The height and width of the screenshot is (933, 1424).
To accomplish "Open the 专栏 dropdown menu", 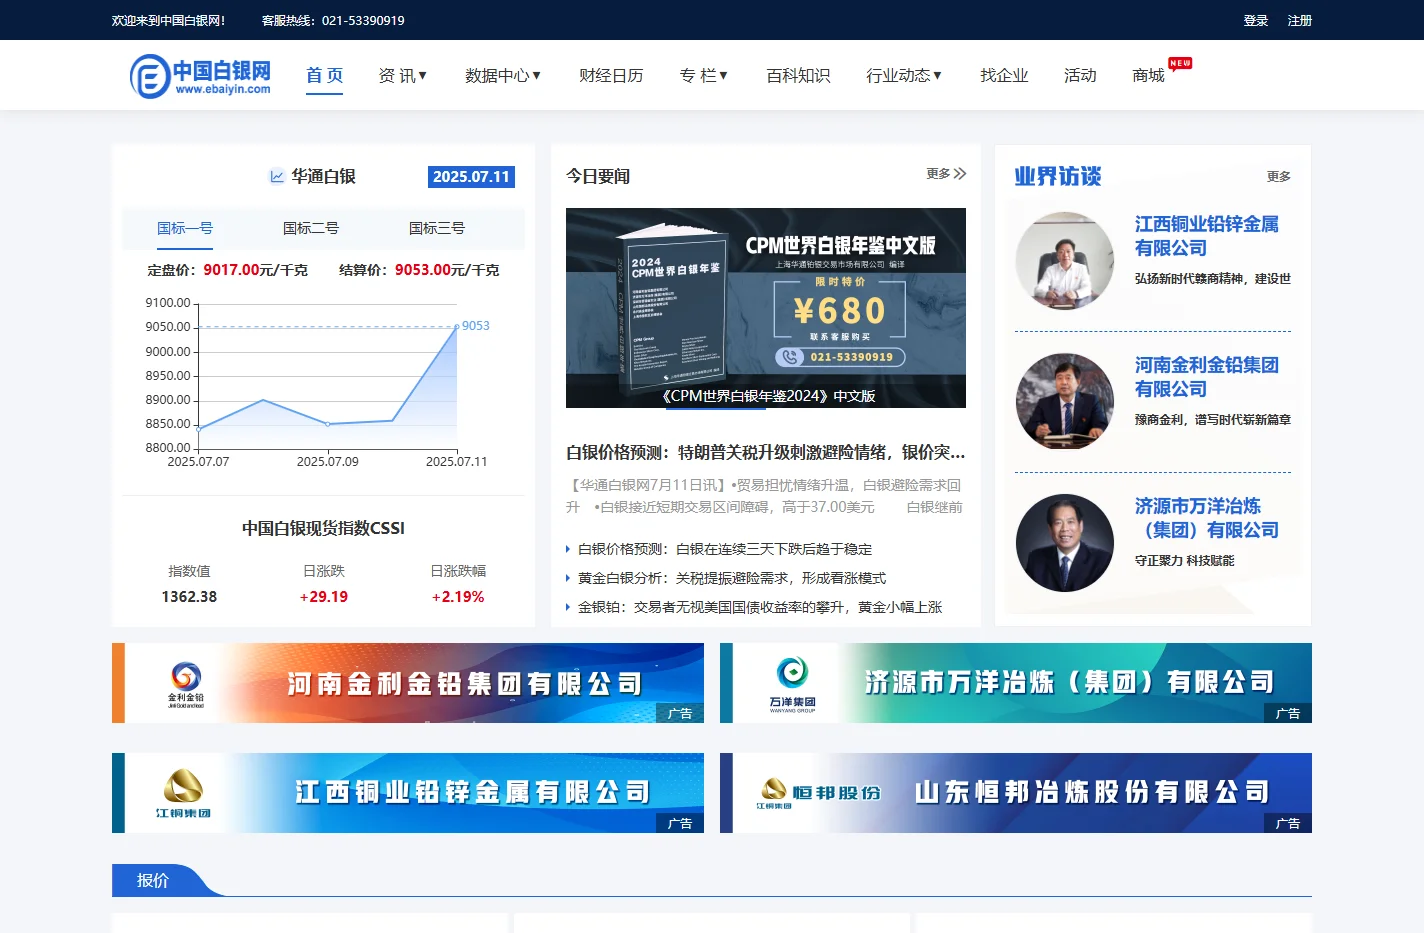I will point(703,76).
